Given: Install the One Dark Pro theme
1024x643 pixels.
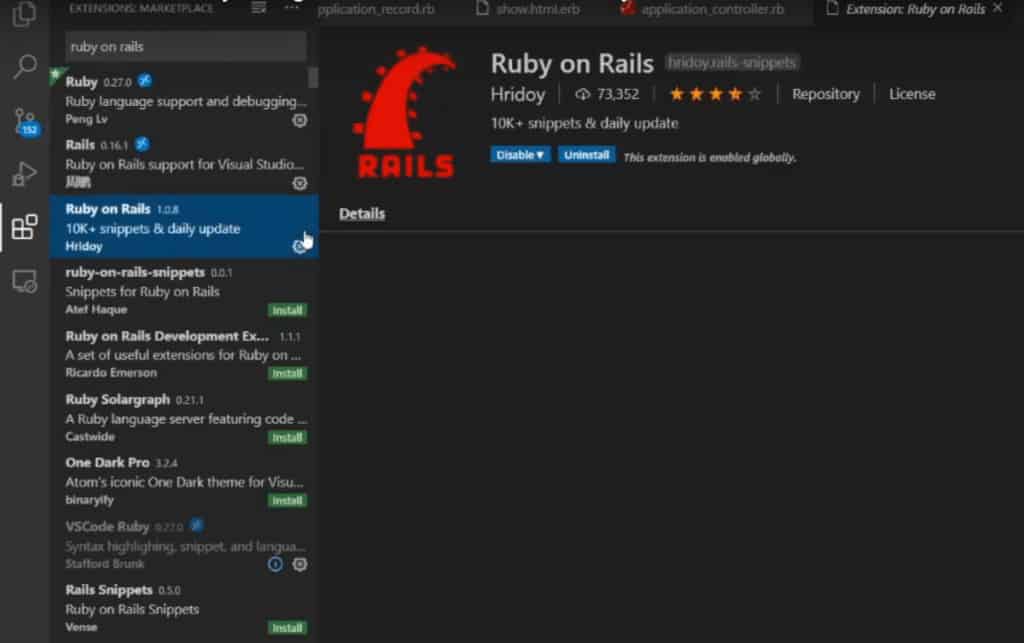Looking at the screenshot, I should pyautogui.click(x=287, y=501).
